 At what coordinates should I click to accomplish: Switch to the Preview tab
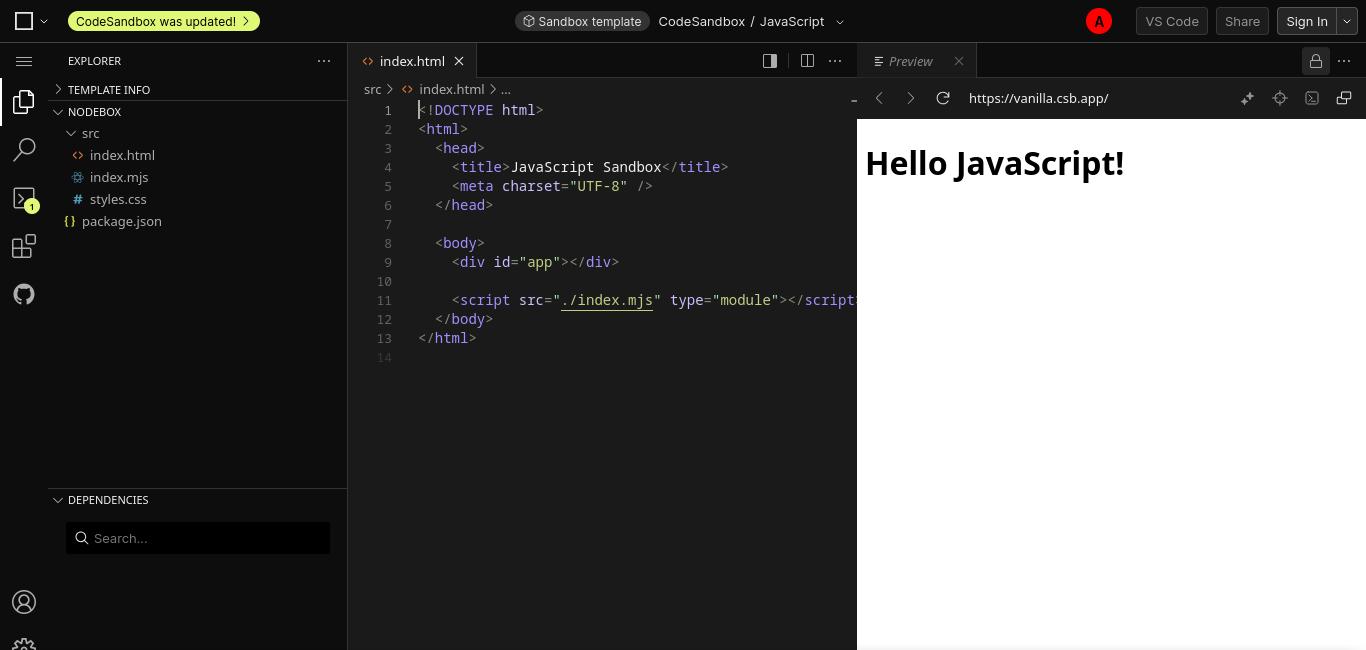[910, 61]
